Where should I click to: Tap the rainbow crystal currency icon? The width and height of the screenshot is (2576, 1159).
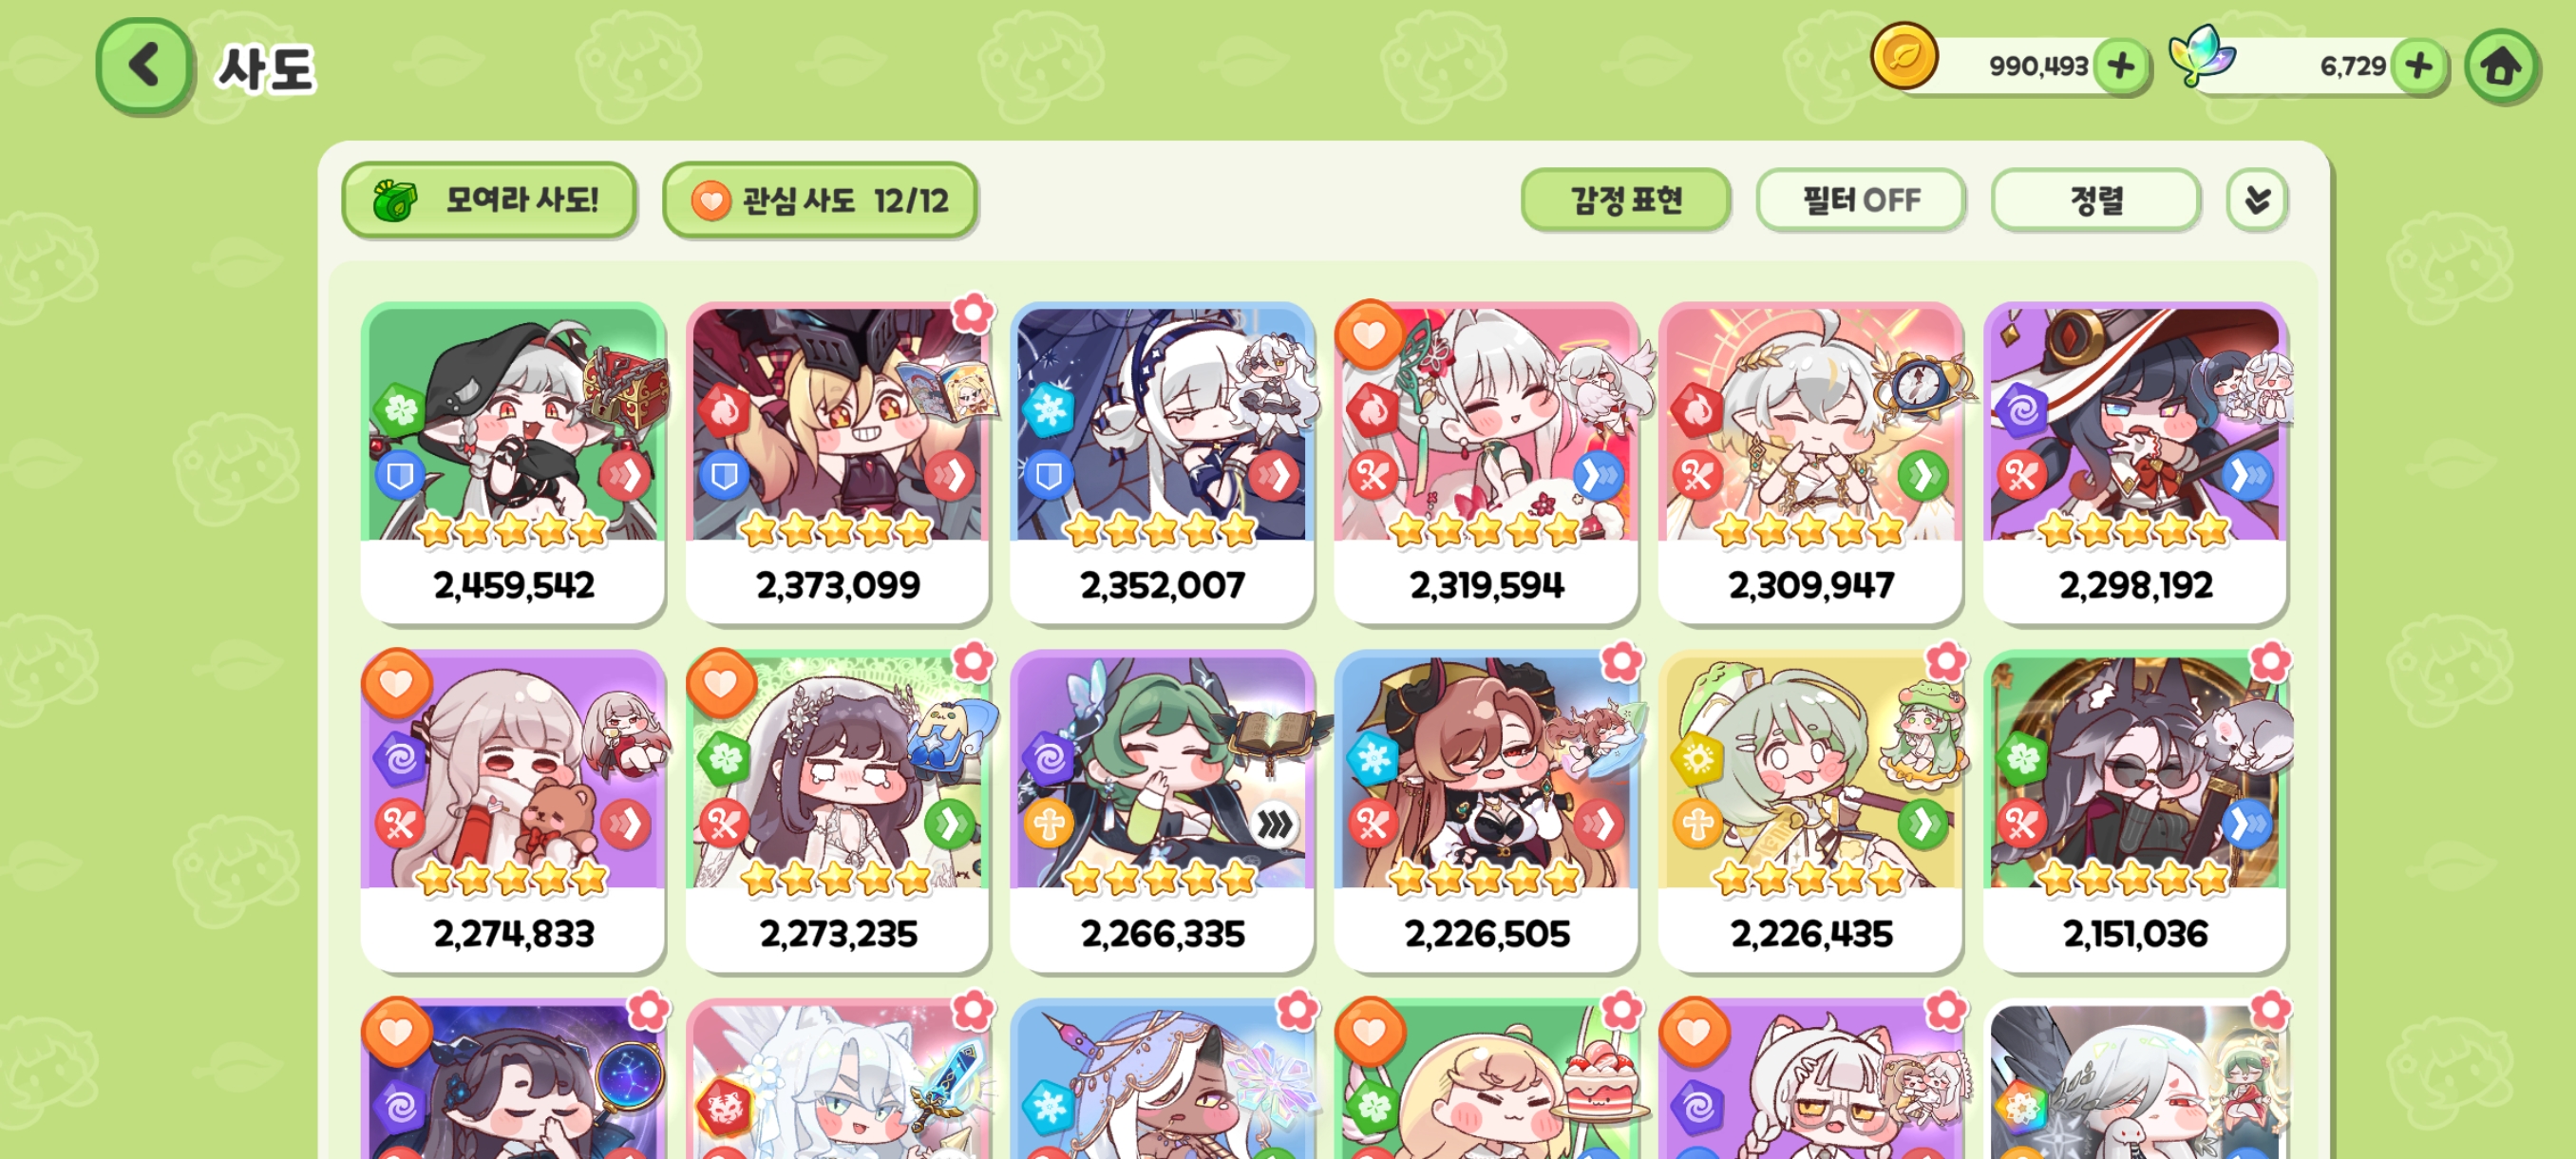2201,57
